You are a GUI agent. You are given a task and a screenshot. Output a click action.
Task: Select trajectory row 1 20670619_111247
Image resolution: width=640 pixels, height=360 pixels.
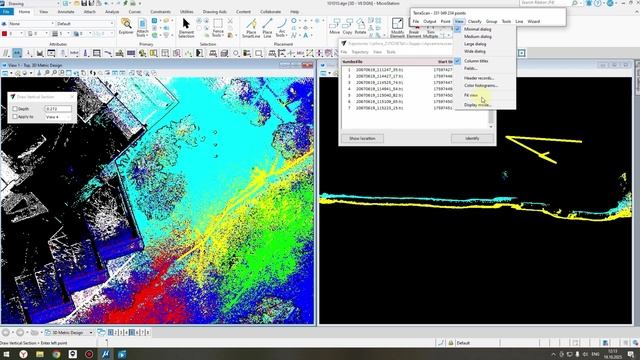tap(398, 70)
